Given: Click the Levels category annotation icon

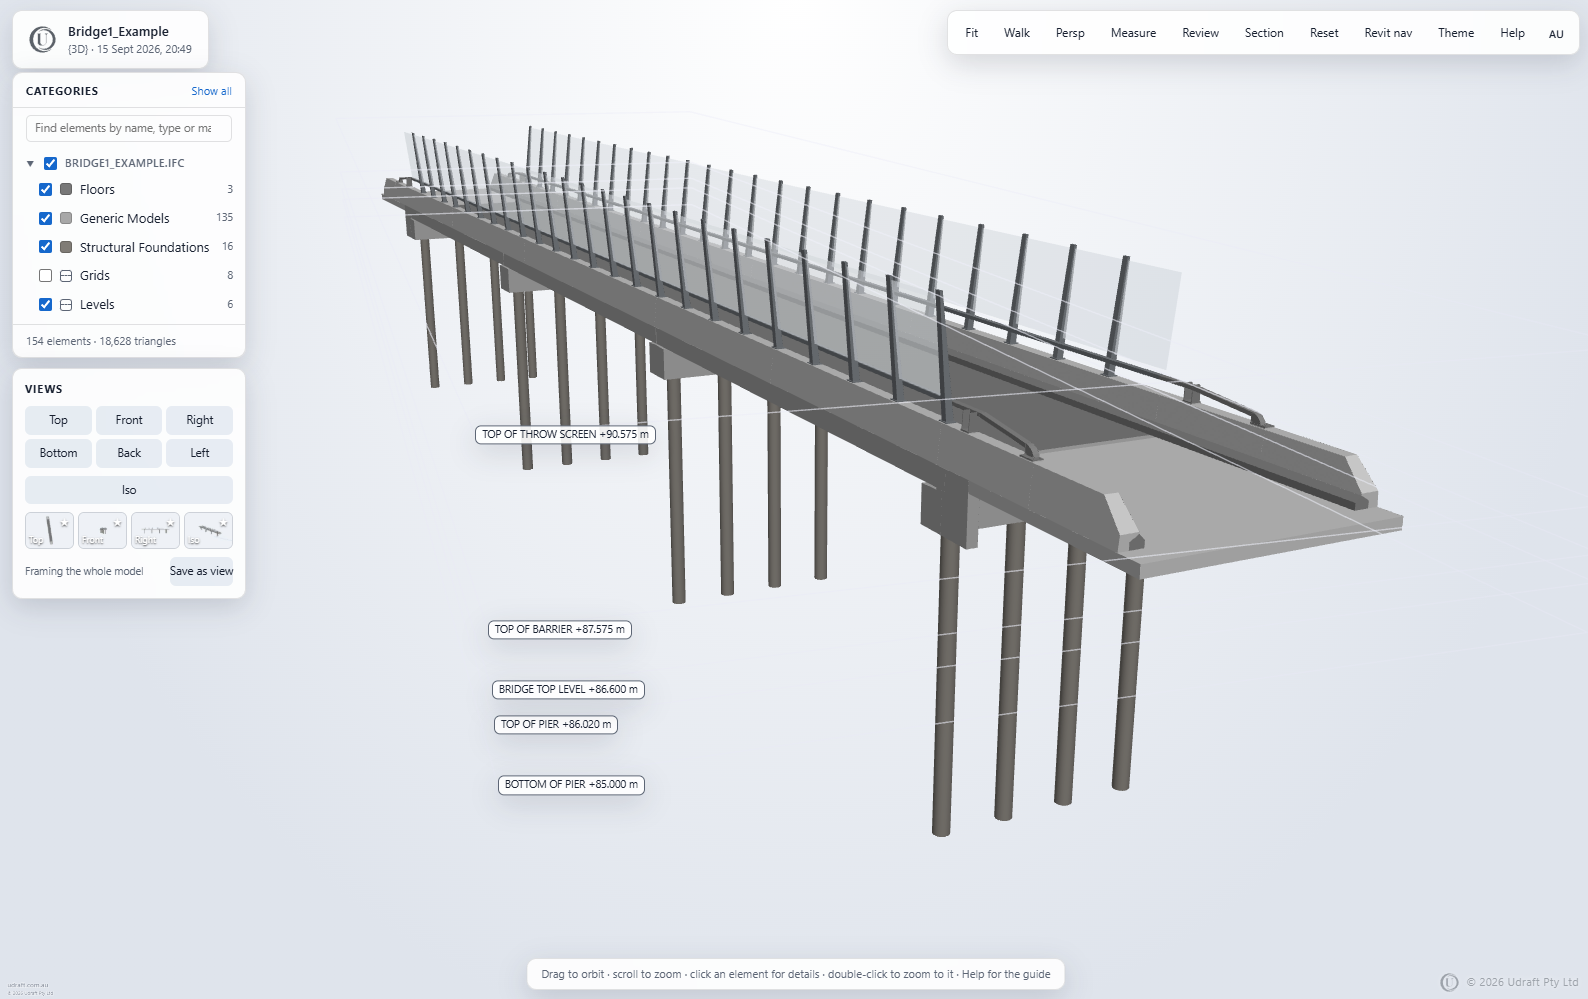Looking at the screenshot, I should click(x=66, y=305).
